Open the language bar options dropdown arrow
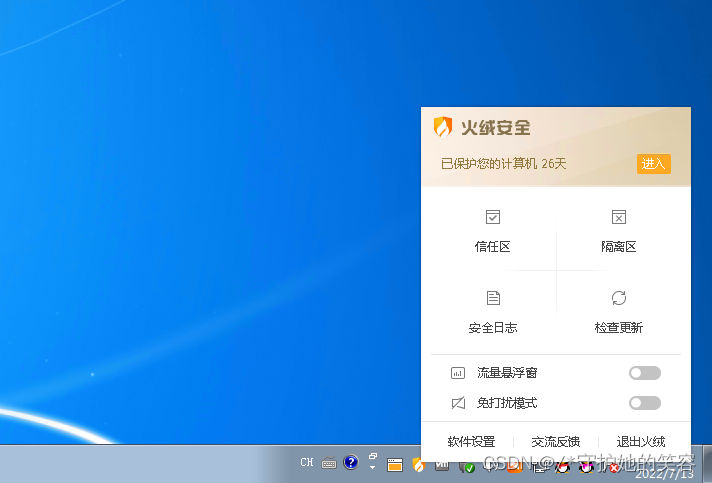Viewport: 712px width, 483px height. click(373, 467)
